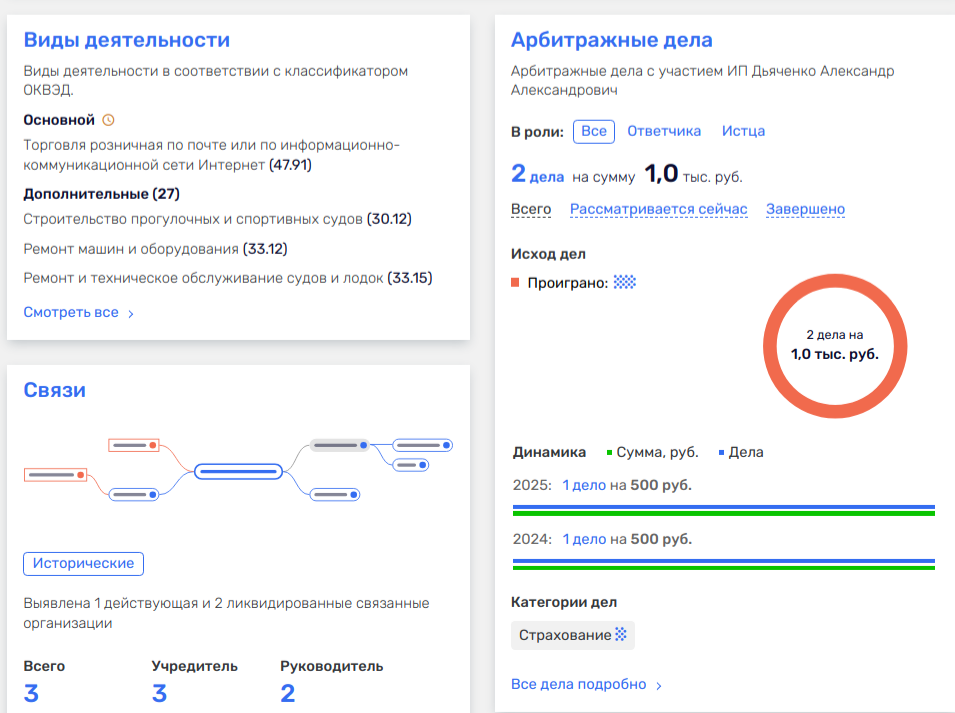Click Ремонт и техническое обслуживание судов text

[x=228, y=278]
